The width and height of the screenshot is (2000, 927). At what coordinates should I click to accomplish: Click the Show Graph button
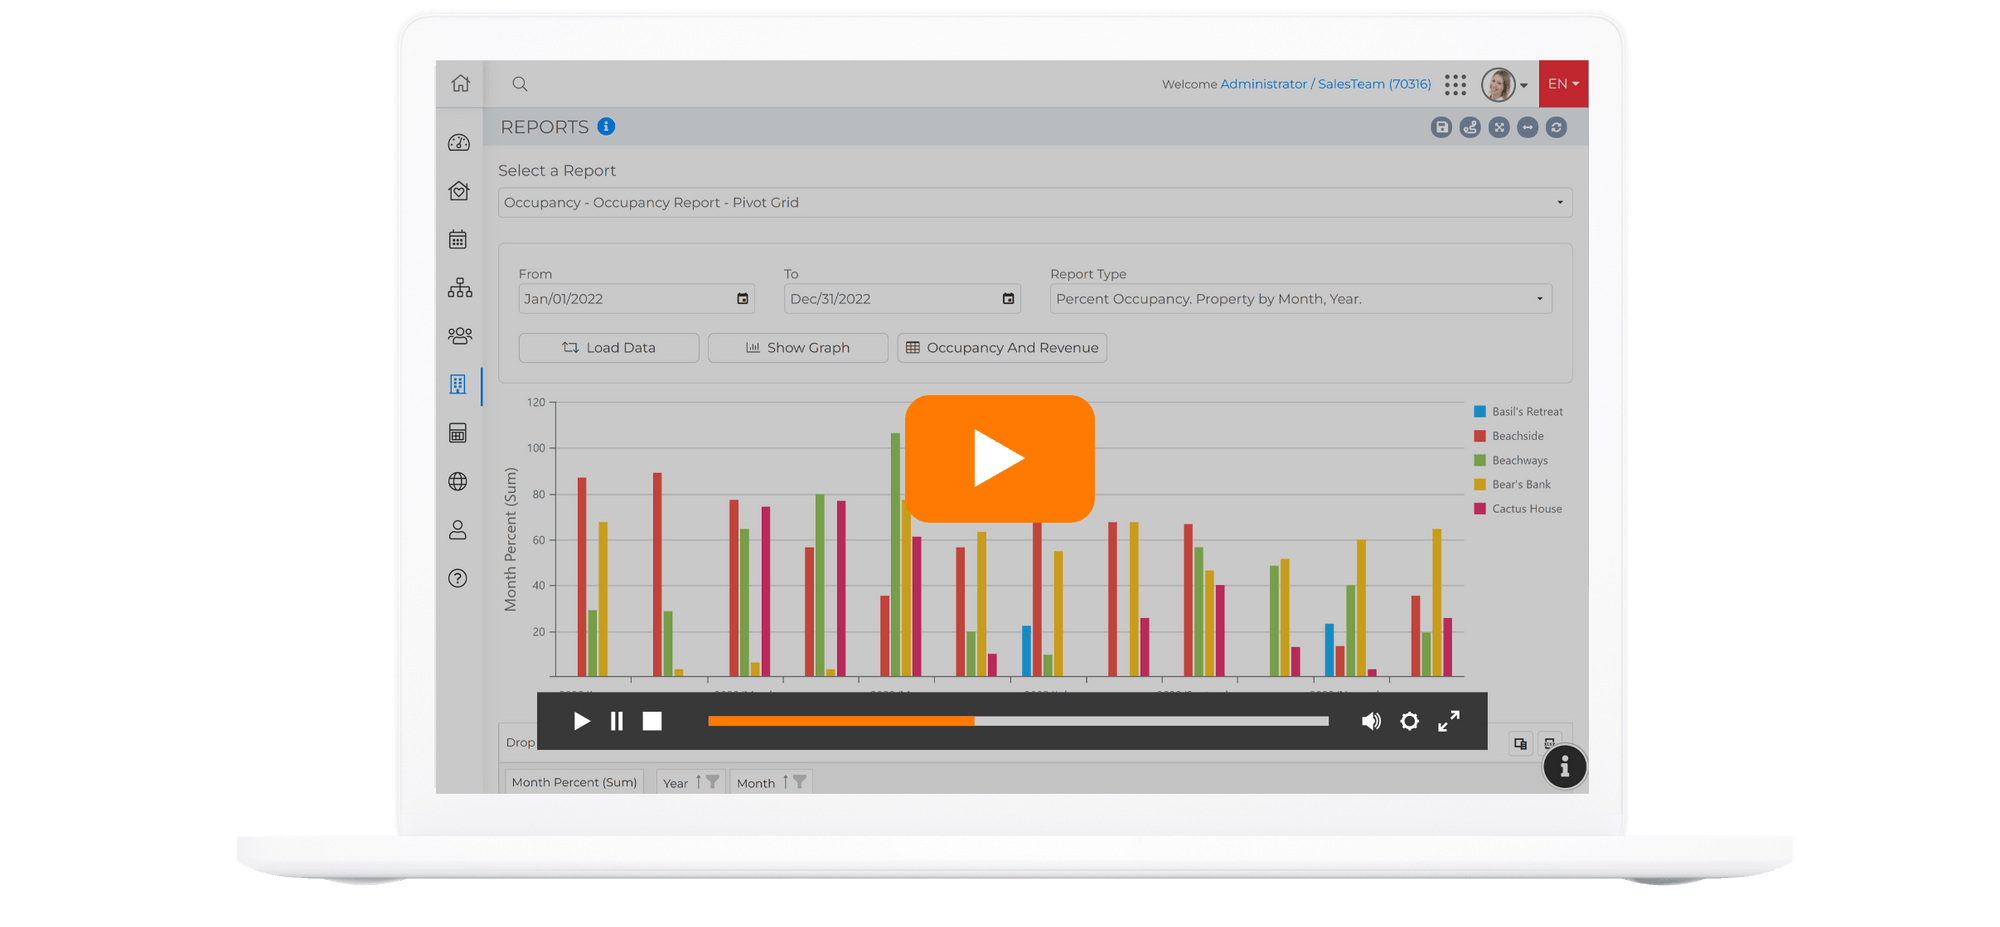tap(798, 347)
